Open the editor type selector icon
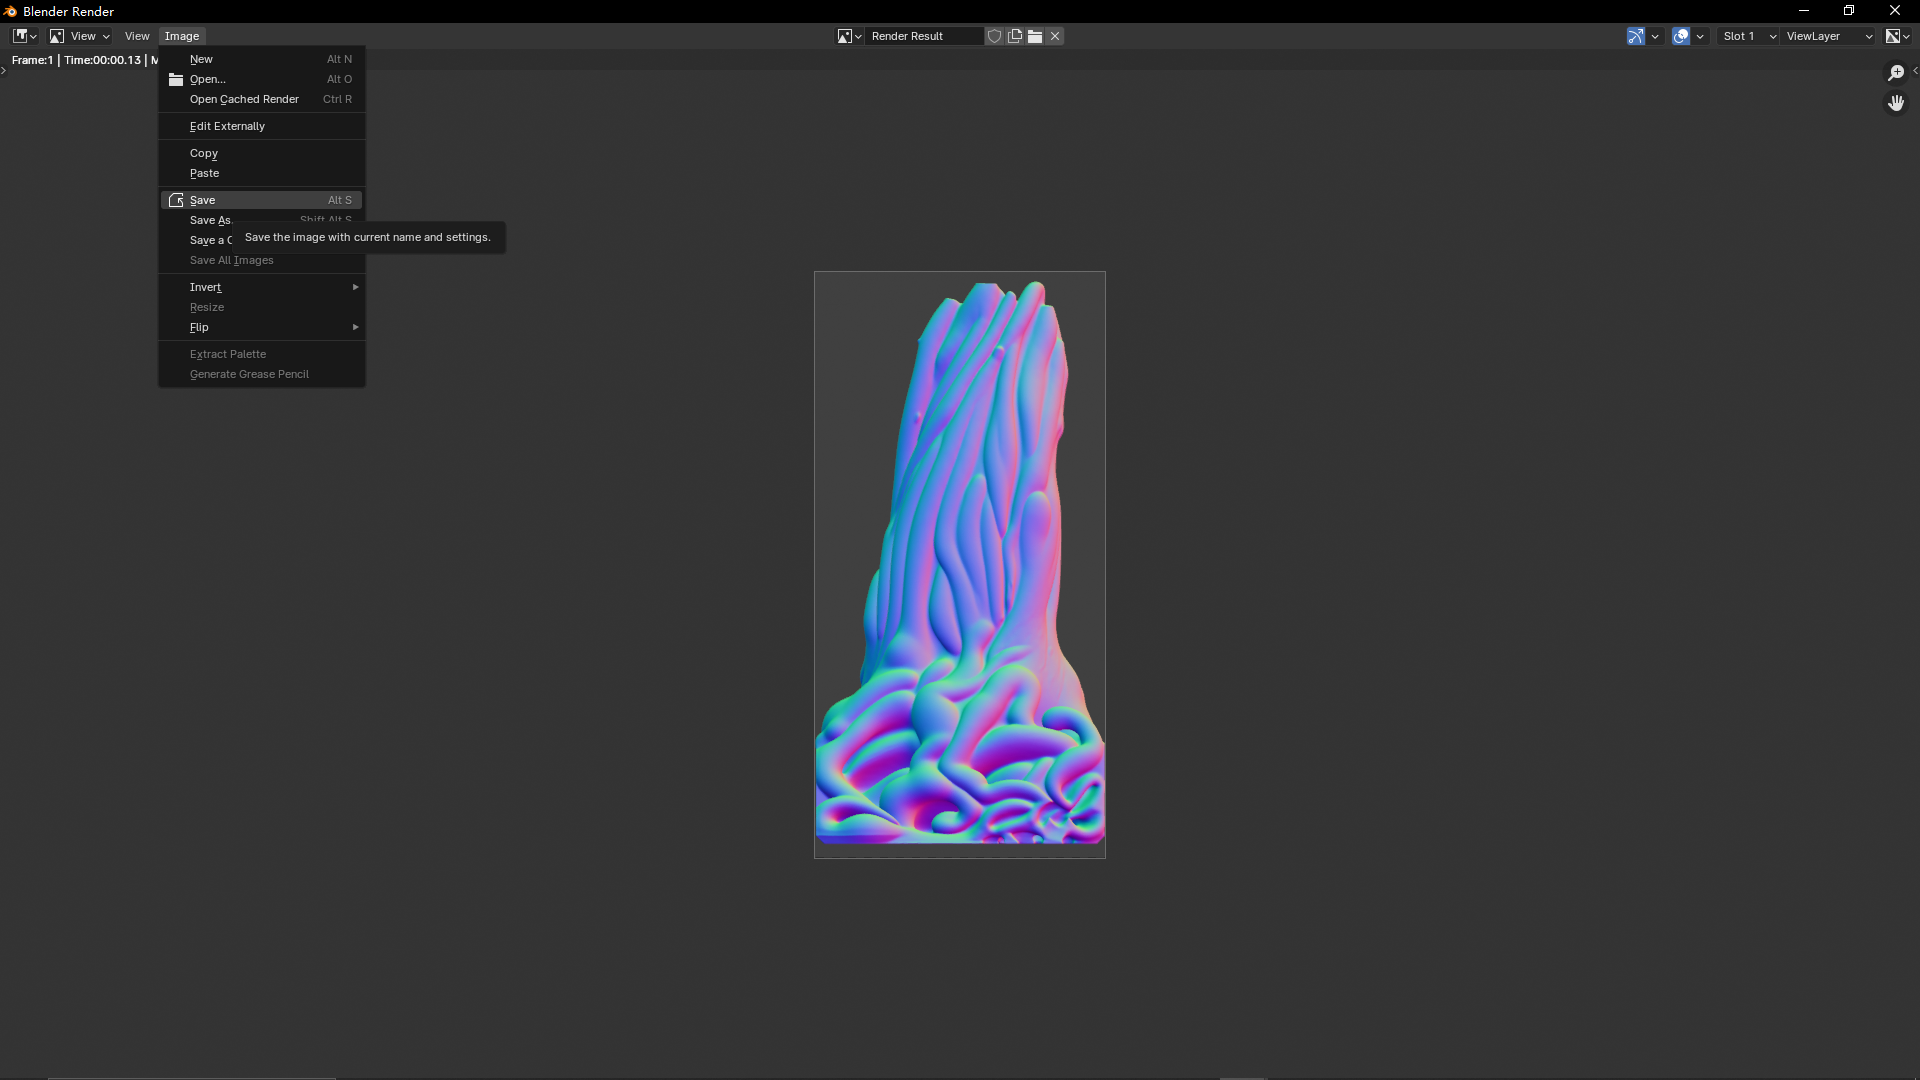 [24, 36]
